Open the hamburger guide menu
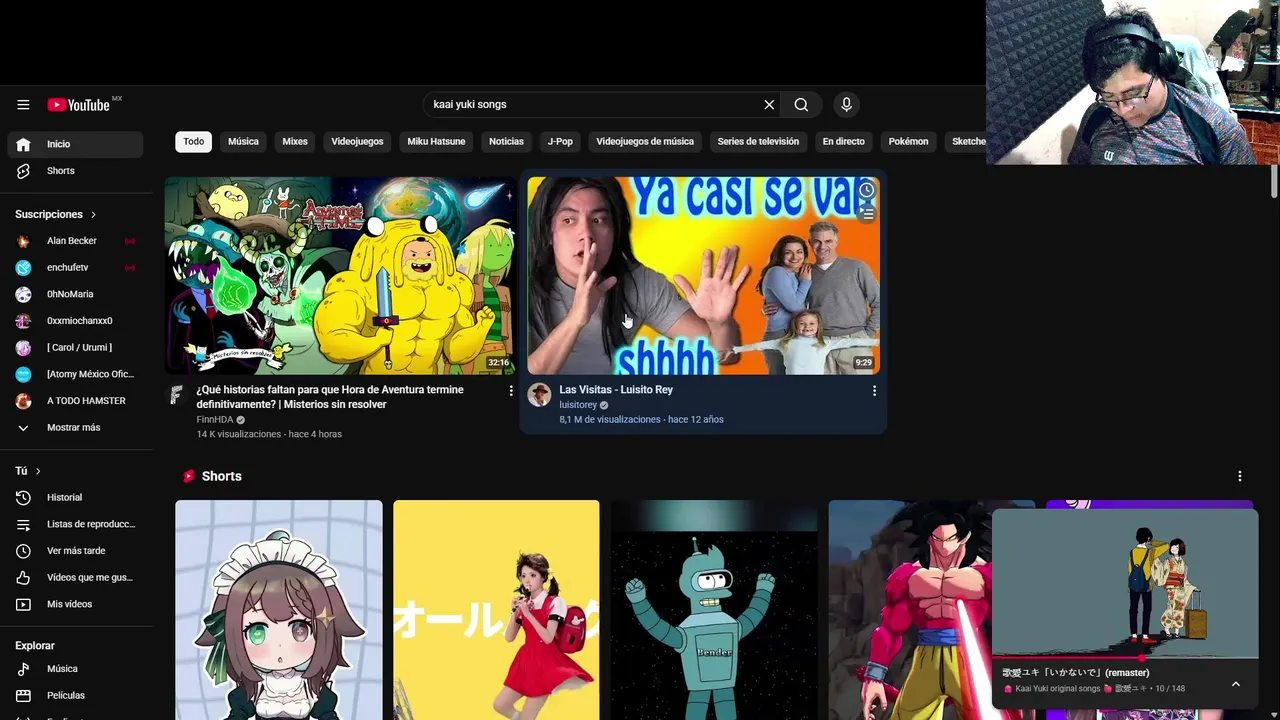This screenshot has height=720, width=1280. (23, 105)
